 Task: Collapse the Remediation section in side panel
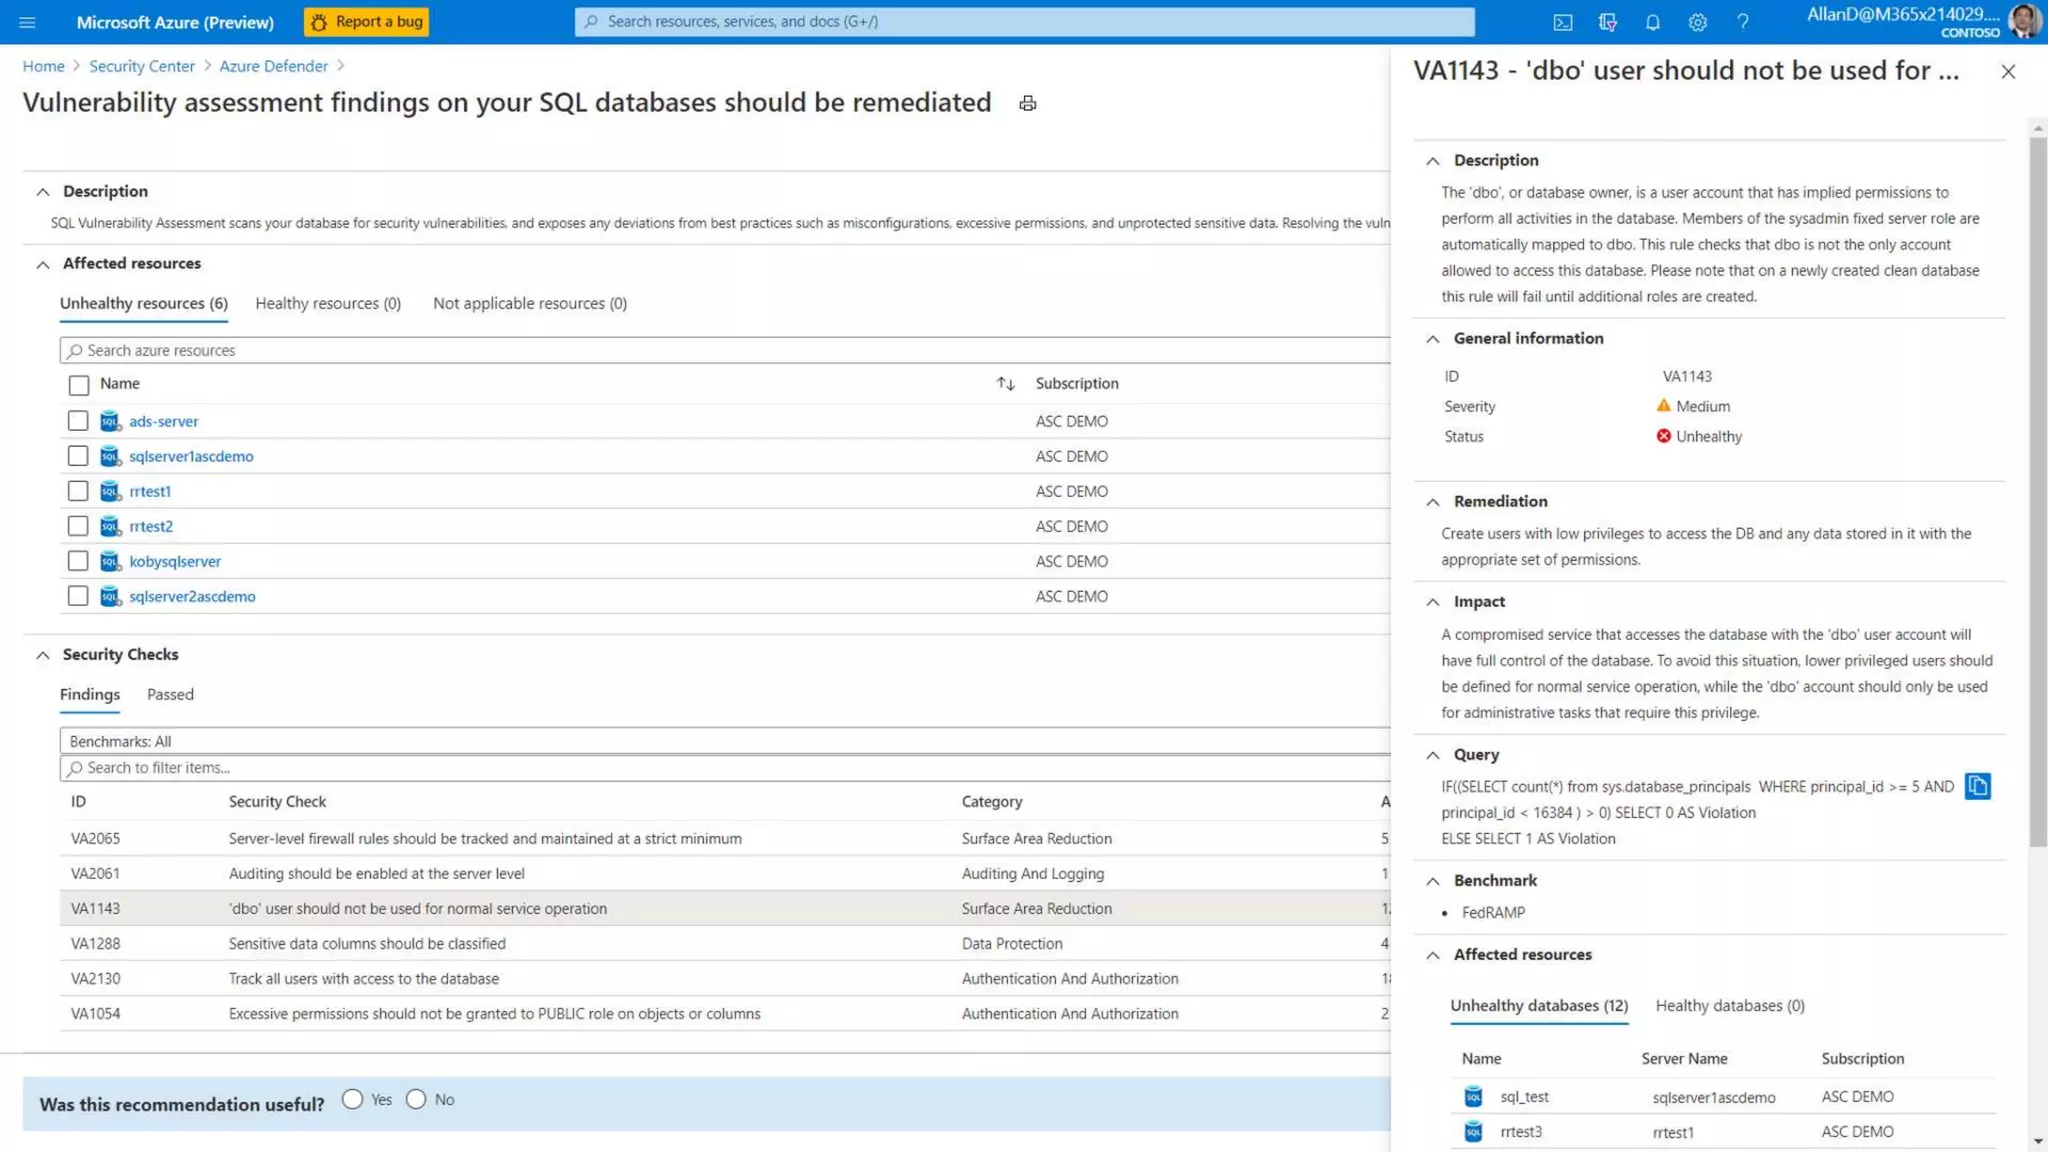click(1433, 502)
